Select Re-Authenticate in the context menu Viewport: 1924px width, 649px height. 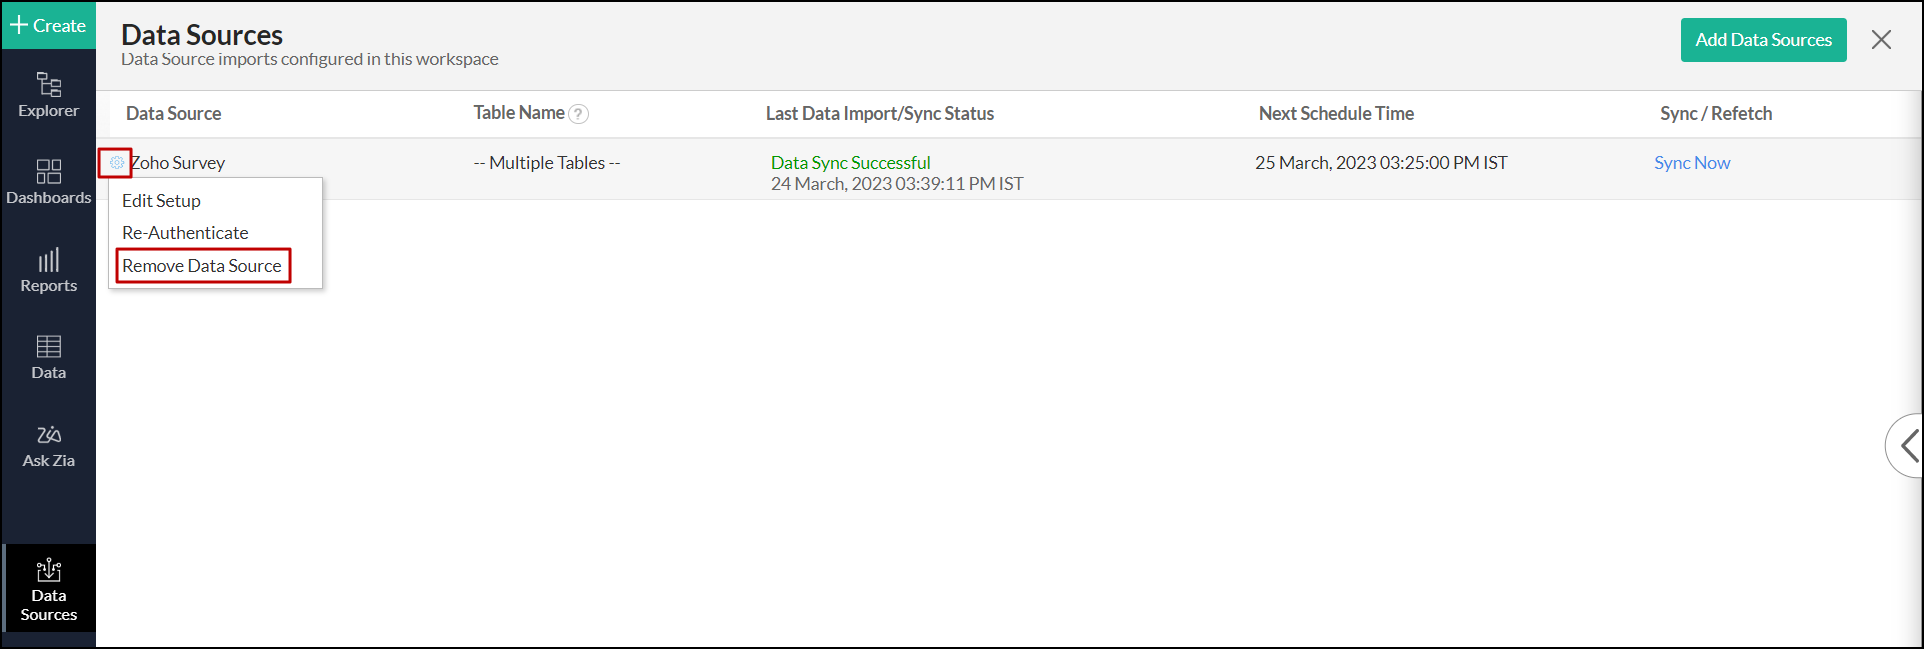click(184, 232)
